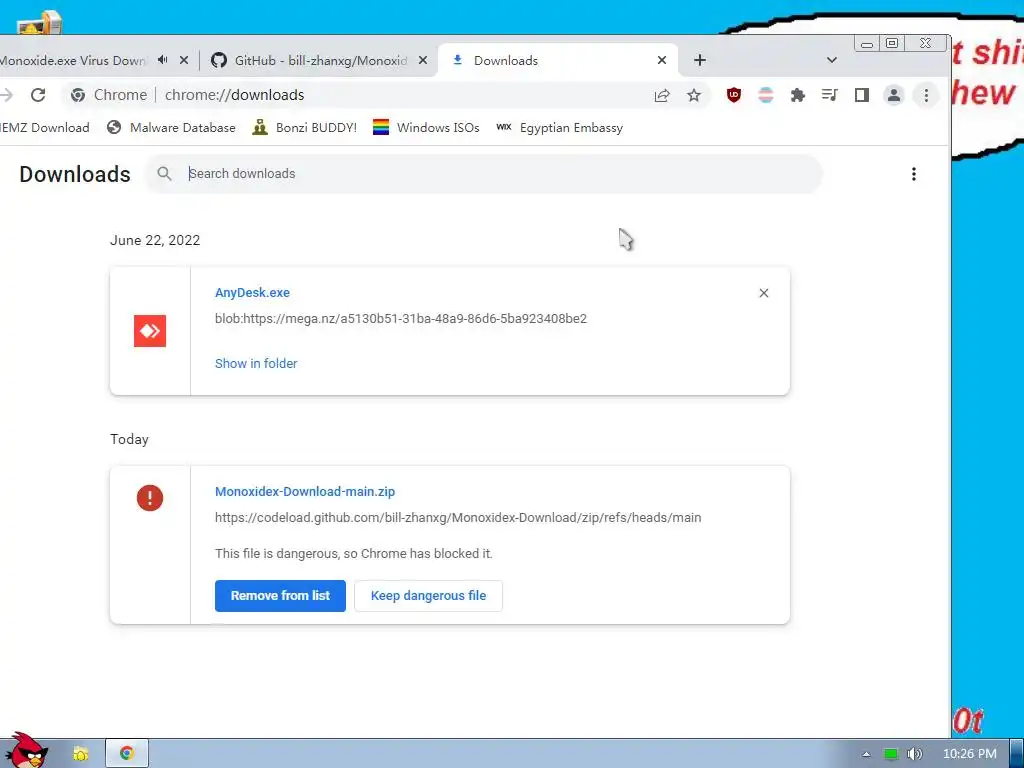Click Keep dangerous file button
This screenshot has width=1024, height=768.
tap(428, 596)
